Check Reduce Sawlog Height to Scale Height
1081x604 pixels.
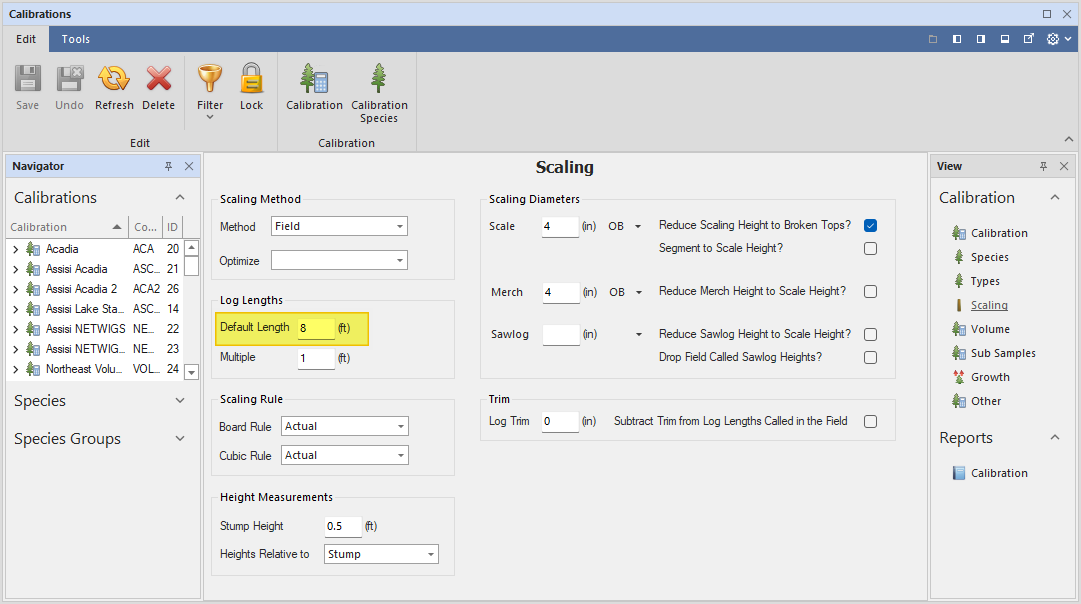click(870, 334)
